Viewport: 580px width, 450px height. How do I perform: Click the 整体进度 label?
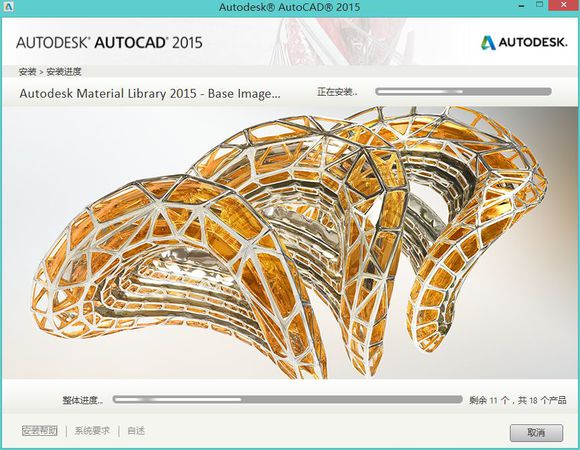pyautogui.click(x=83, y=400)
